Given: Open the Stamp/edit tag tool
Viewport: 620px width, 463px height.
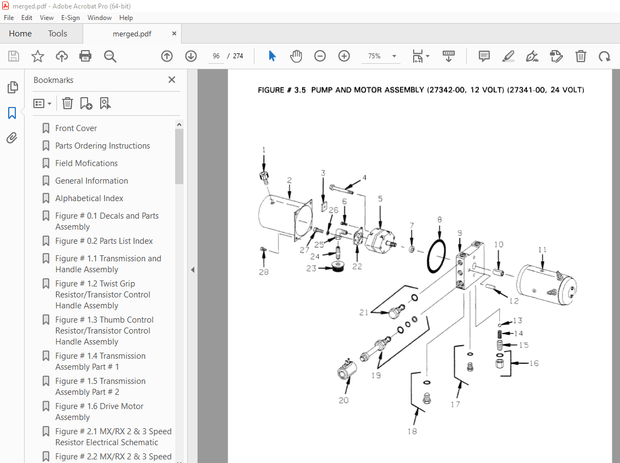Looking at the screenshot, I should pyautogui.click(x=556, y=56).
